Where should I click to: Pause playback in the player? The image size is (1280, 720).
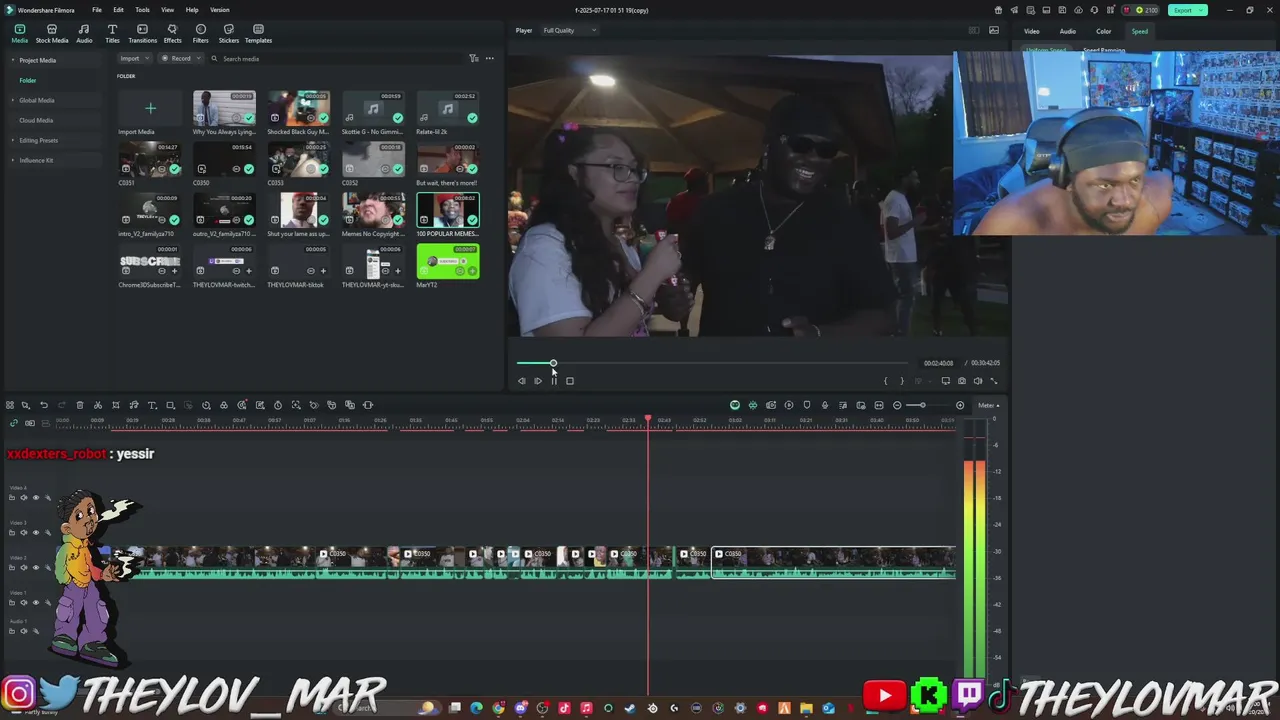(x=554, y=381)
